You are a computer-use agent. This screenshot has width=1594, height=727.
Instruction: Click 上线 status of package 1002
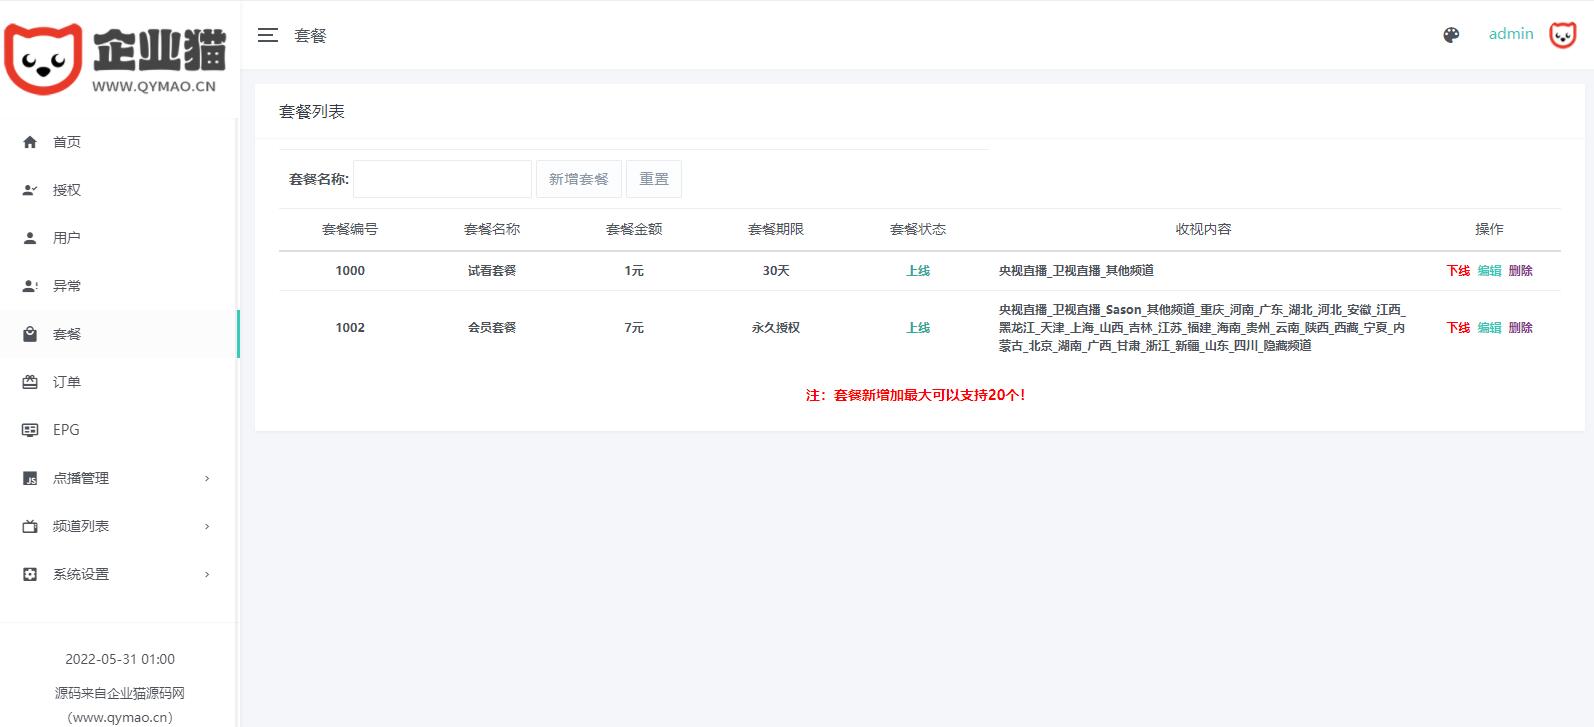(x=918, y=328)
